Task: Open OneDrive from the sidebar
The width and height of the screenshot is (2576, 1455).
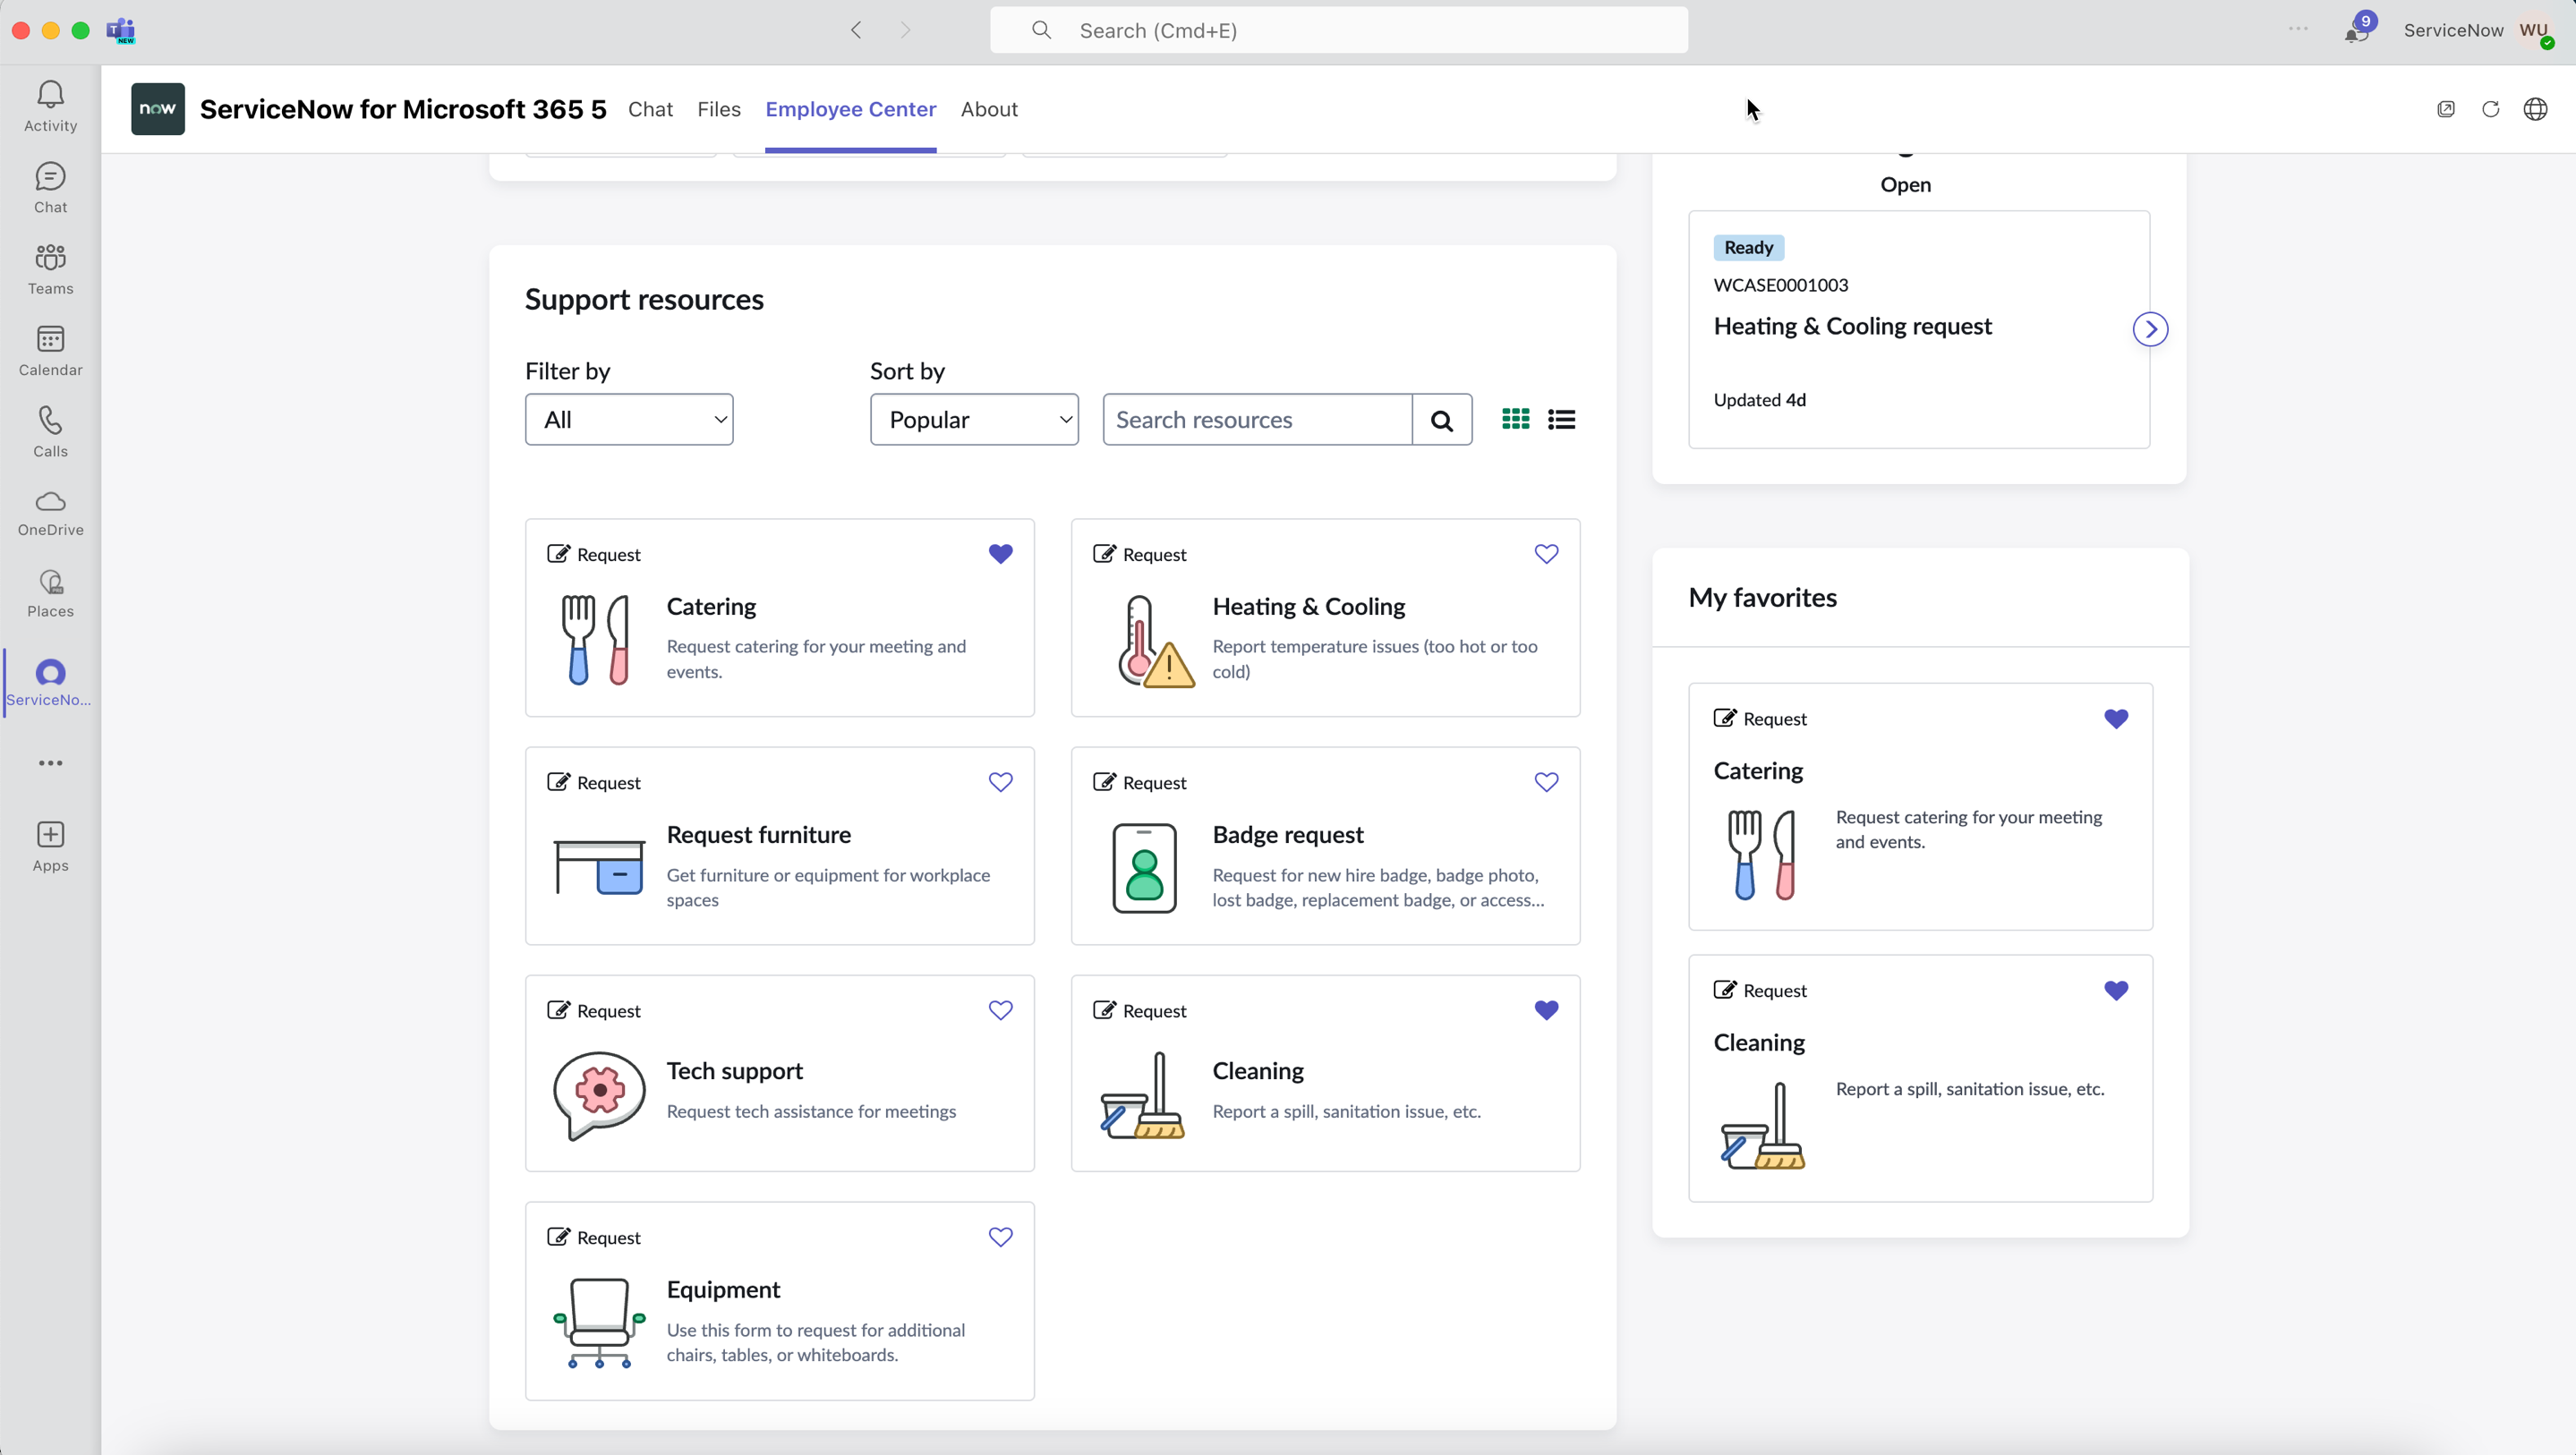Action: tap(50, 513)
